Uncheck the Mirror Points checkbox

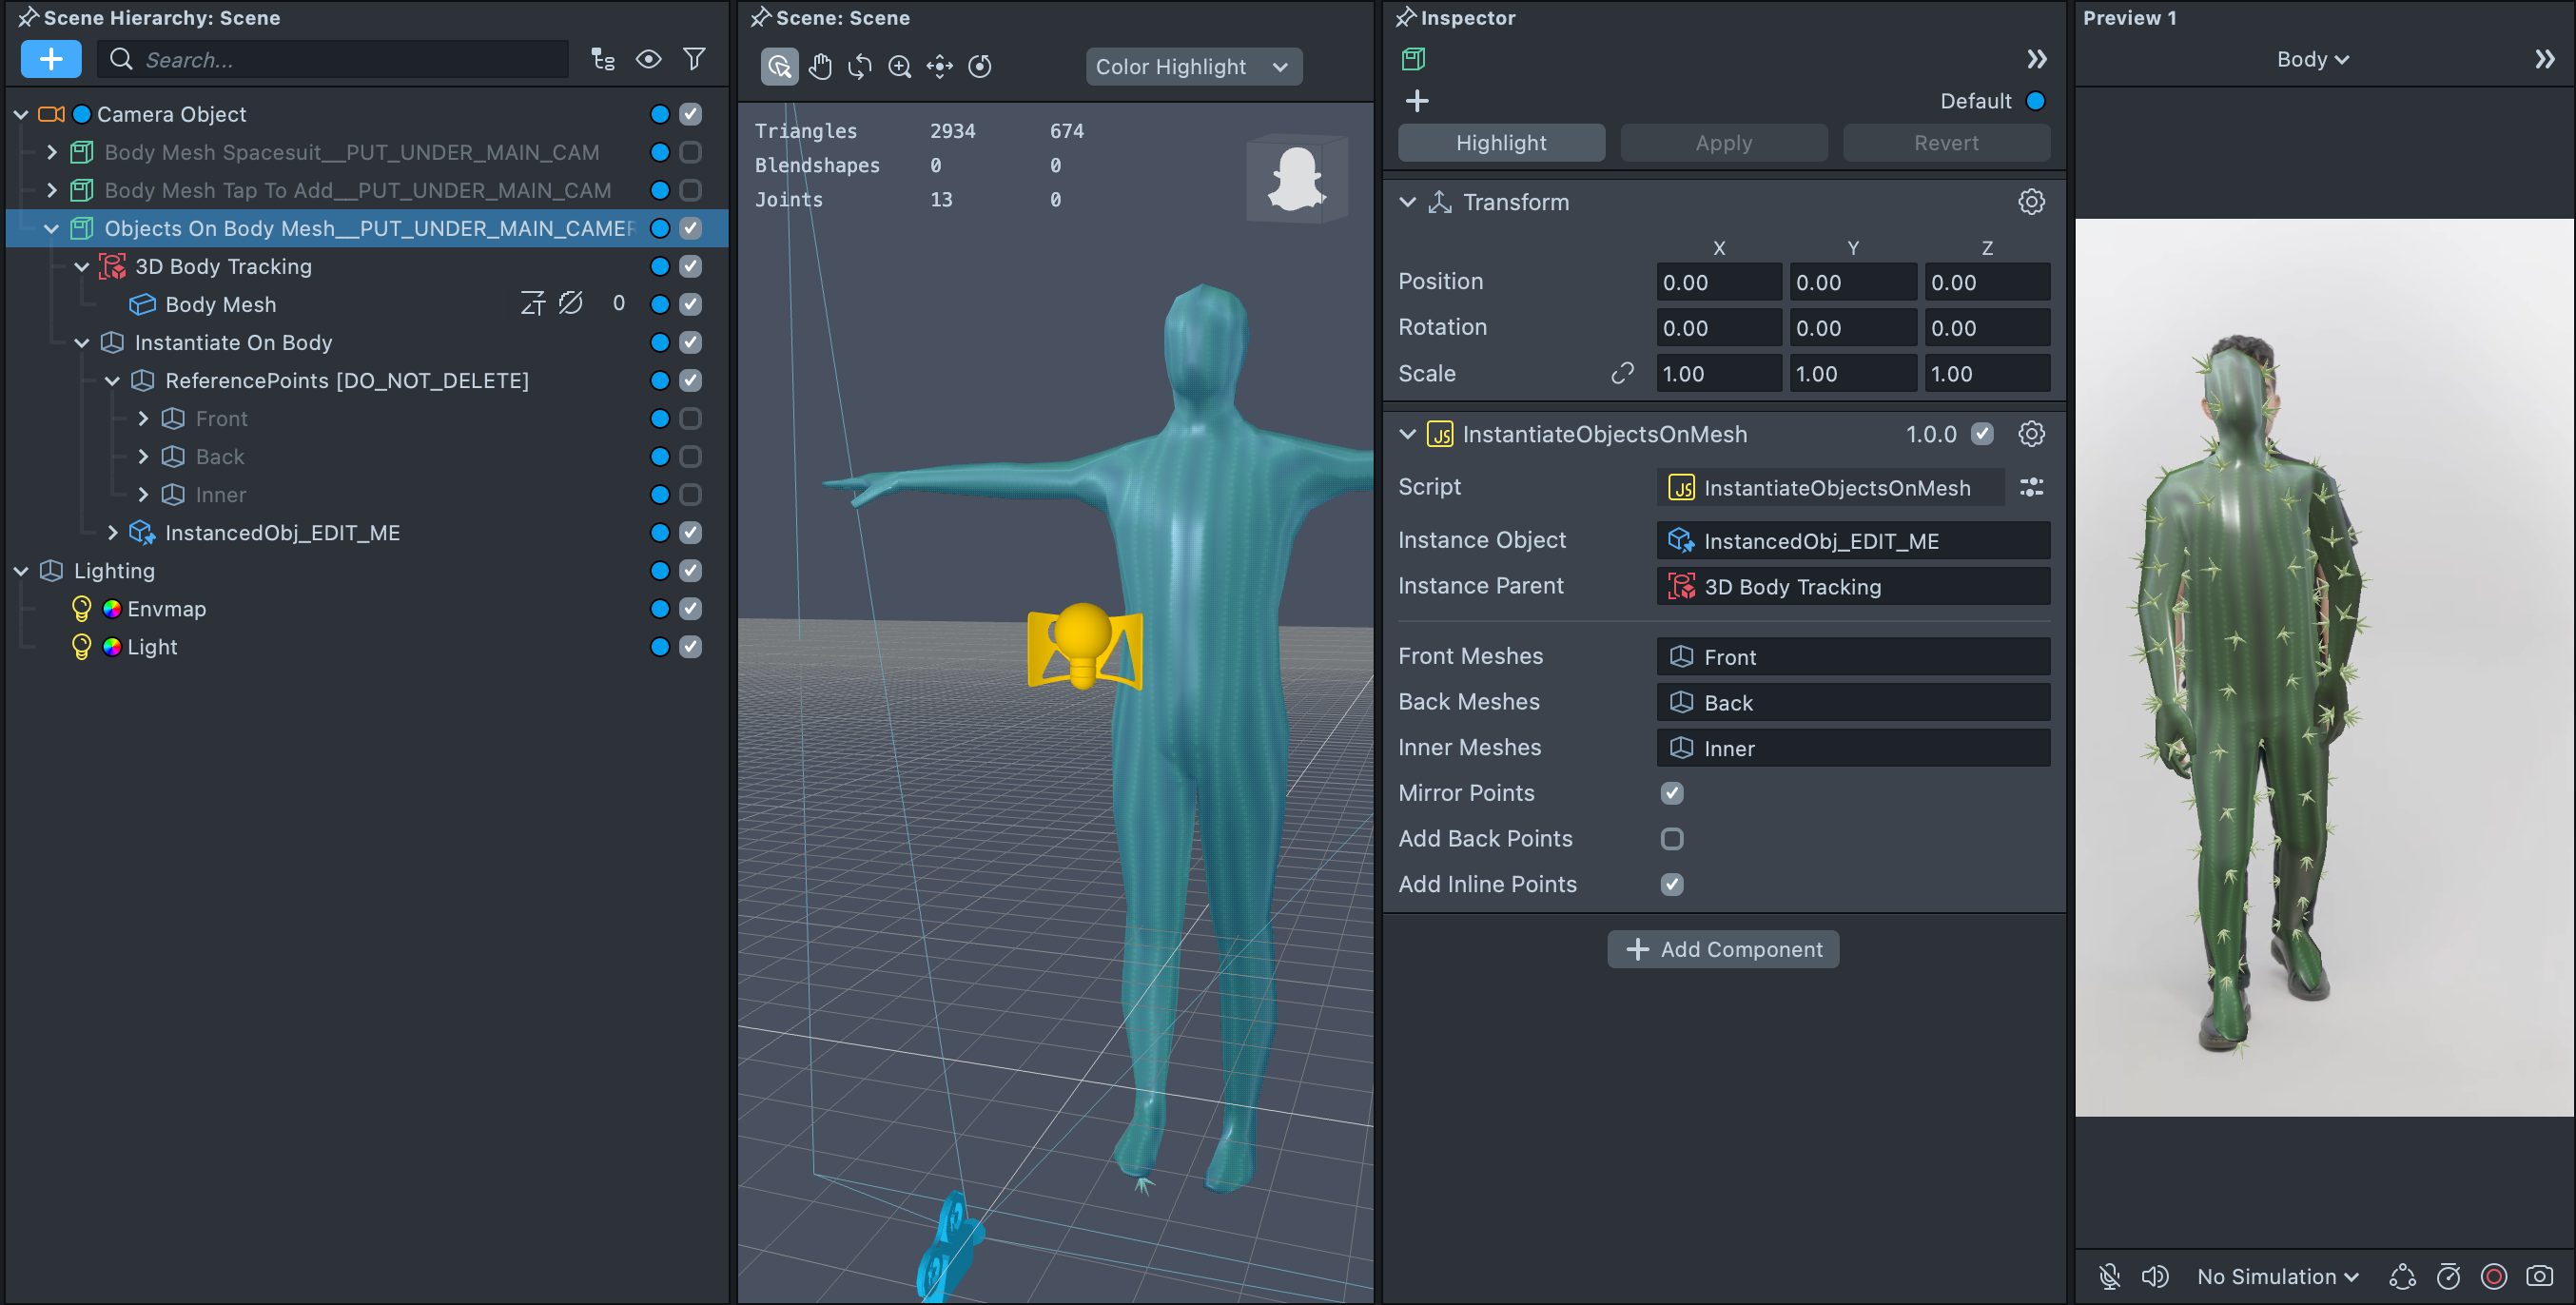tap(1671, 793)
